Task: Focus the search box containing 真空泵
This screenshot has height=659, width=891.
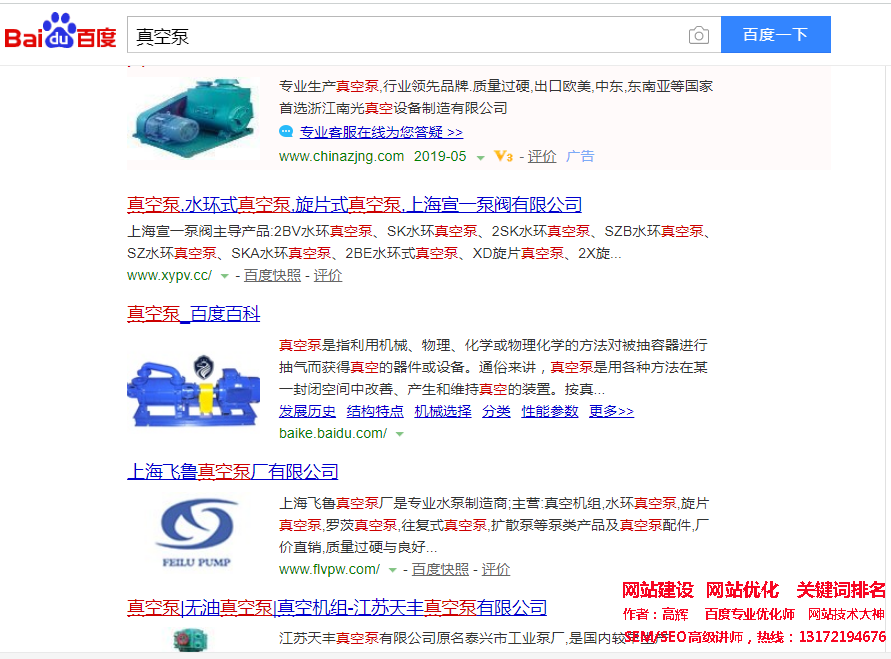Action: pos(406,35)
